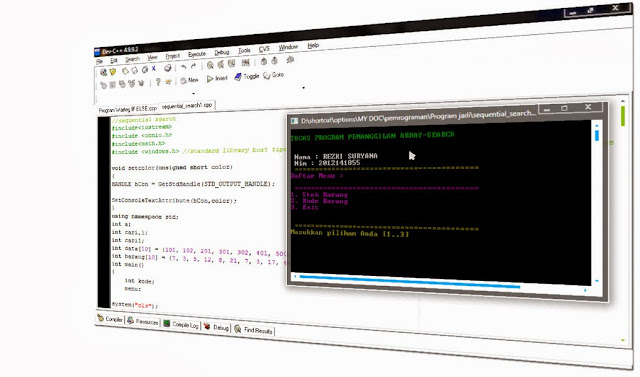The image size is (640, 377).
Task: Expand the left class browser dropdown arrow
Action: (193, 93)
